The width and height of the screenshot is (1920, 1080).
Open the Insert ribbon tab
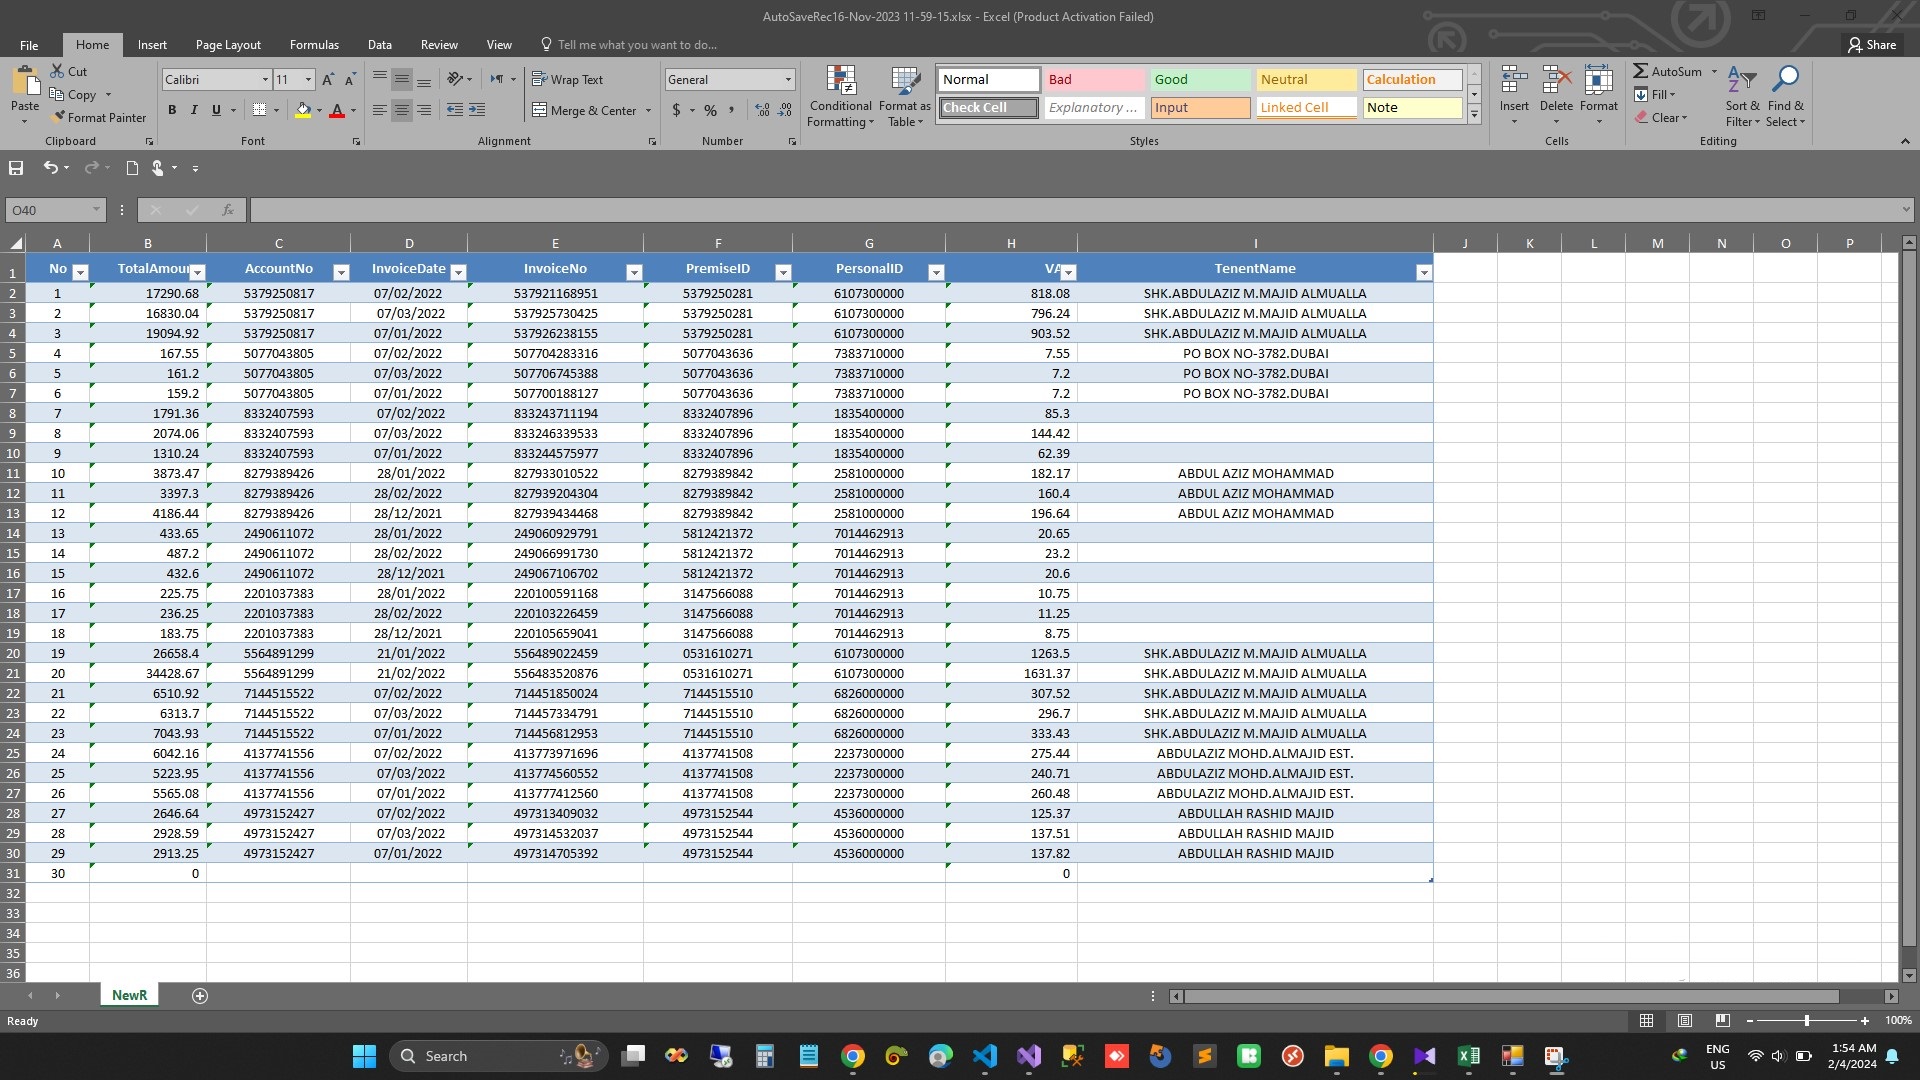[152, 45]
